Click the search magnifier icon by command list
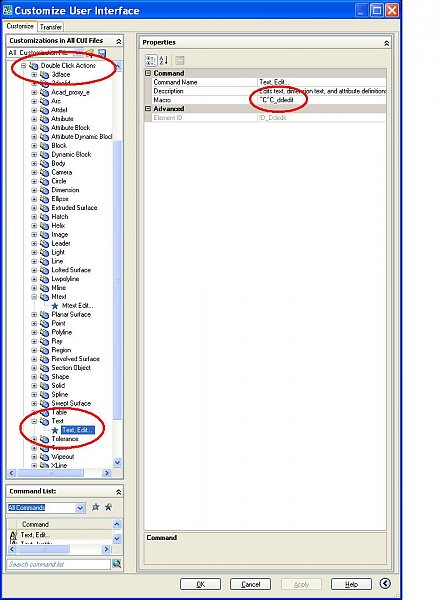Viewport: 444px width, 600px height. (117, 563)
